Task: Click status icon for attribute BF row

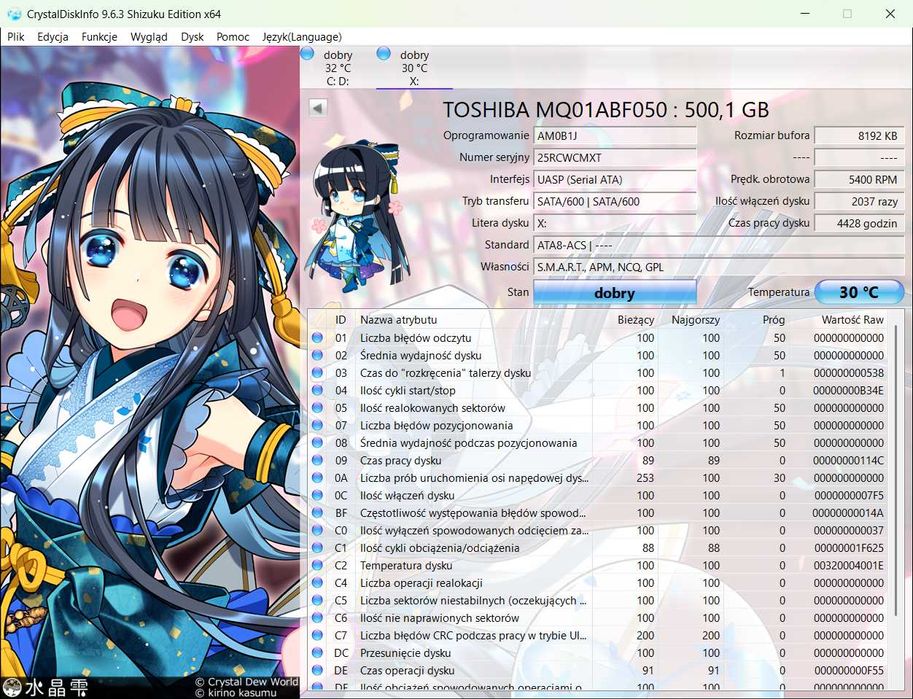Action: tap(317, 512)
